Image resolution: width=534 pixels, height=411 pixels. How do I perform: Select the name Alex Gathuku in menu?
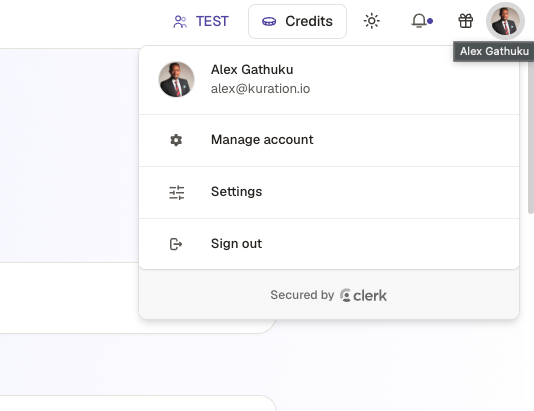pyautogui.click(x=252, y=69)
